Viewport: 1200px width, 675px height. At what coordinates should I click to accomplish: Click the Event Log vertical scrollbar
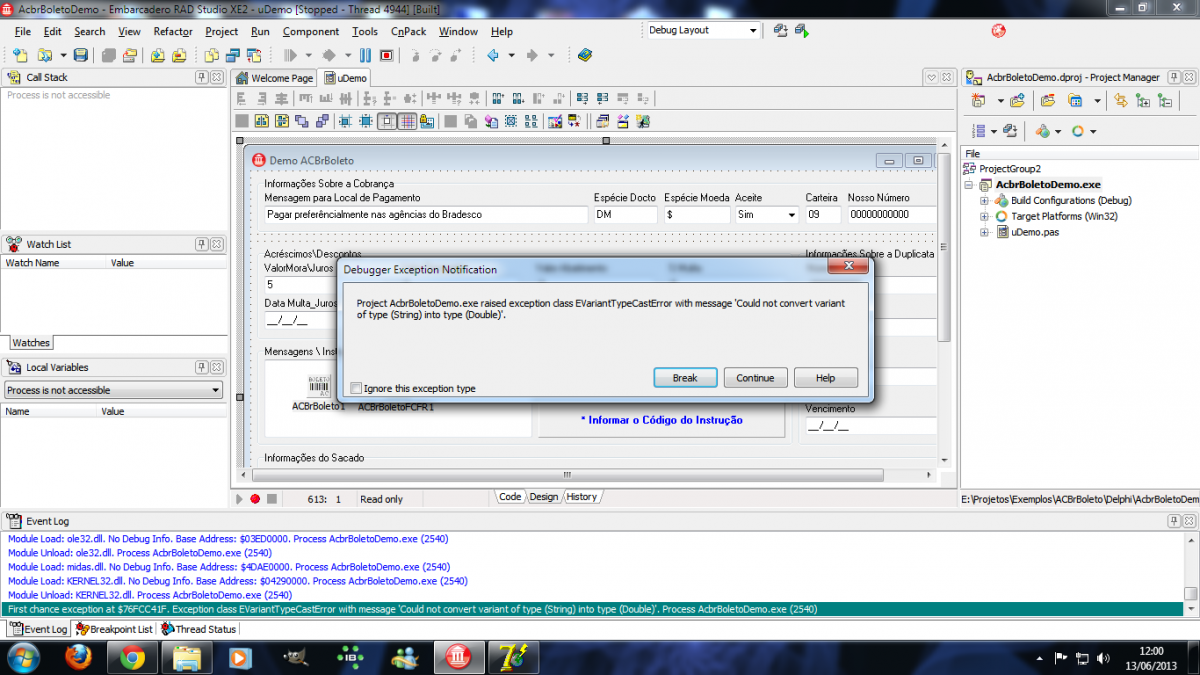tap(1191, 573)
